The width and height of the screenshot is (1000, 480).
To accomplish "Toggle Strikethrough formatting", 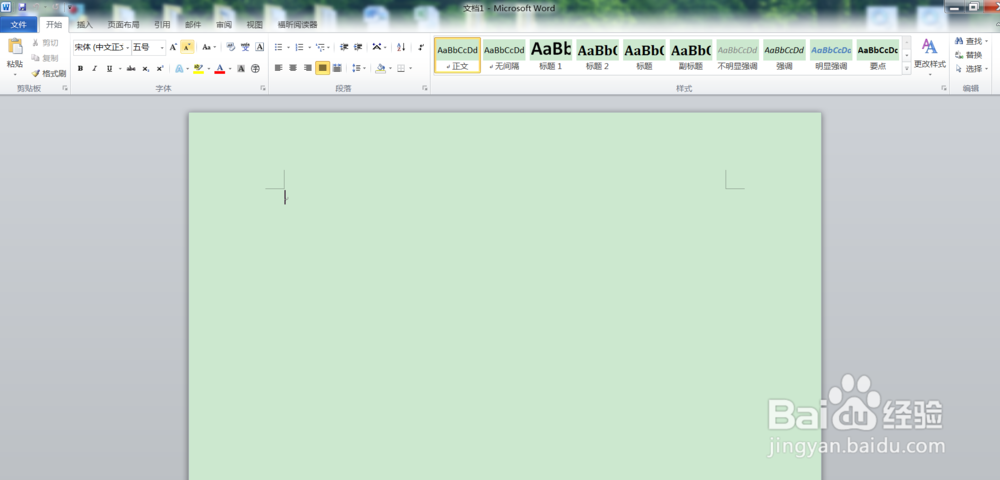I will point(131,68).
